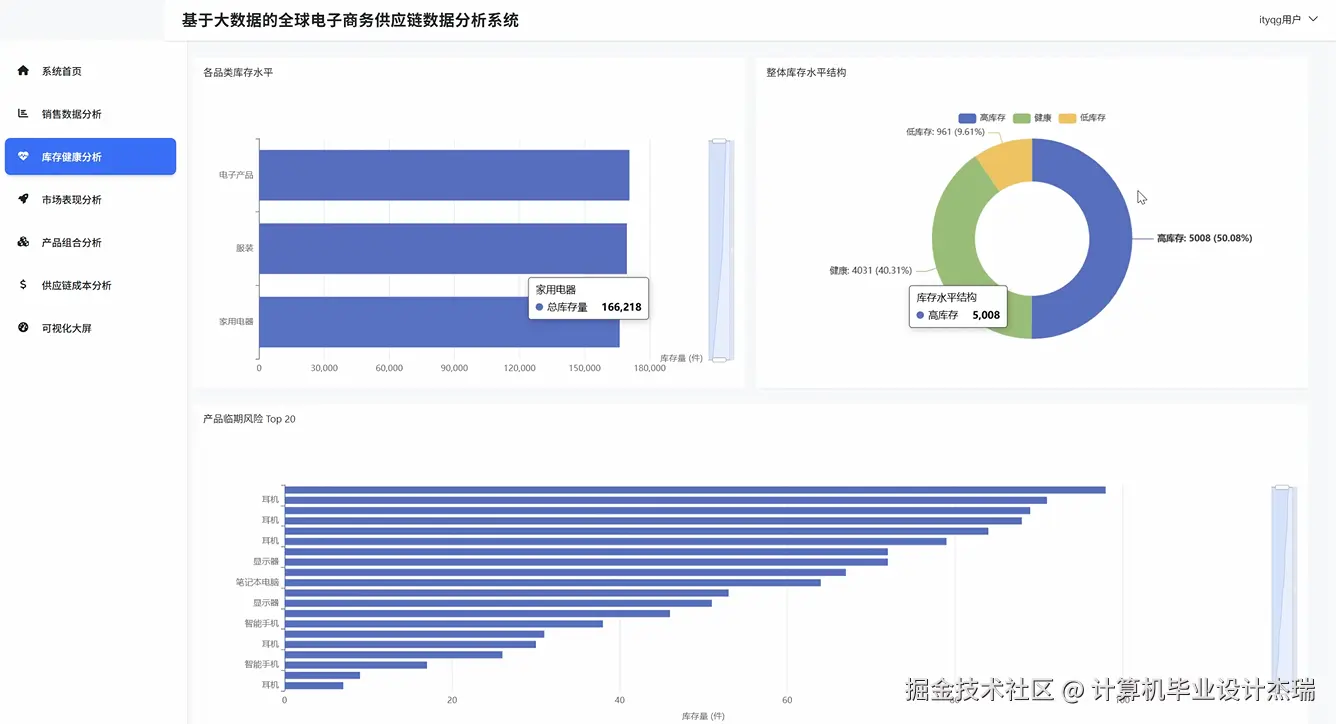The width and height of the screenshot is (1336, 724).
Task: Go to 供应链成本分析 in the sidebar
Action: [x=90, y=286]
